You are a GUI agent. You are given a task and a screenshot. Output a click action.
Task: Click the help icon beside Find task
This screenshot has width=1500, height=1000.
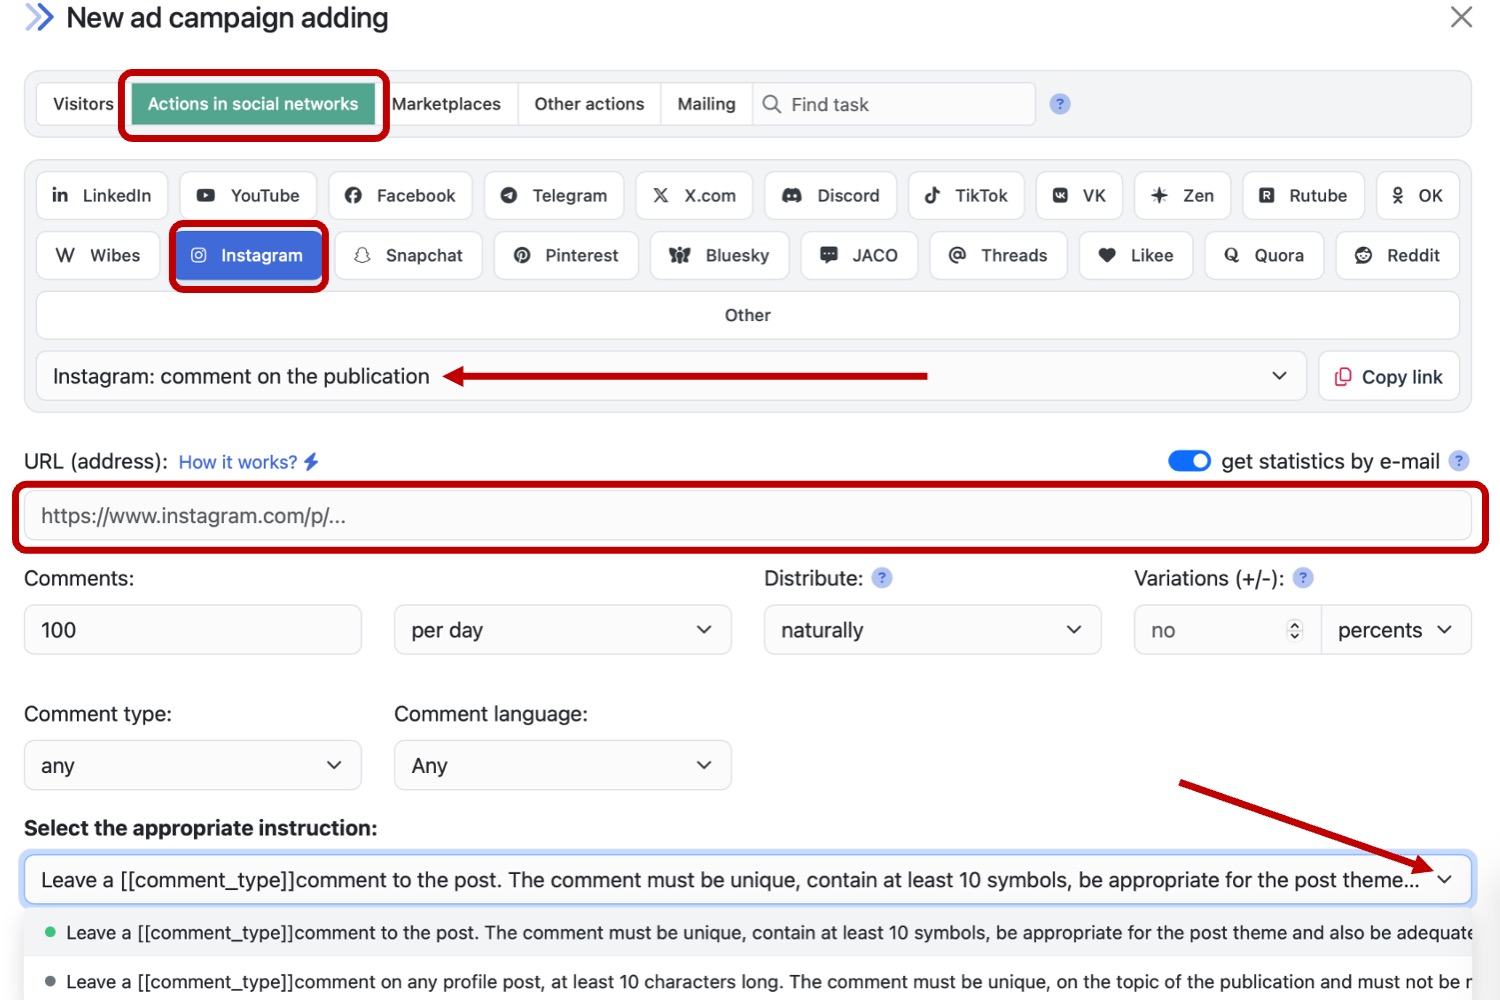click(x=1060, y=104)
